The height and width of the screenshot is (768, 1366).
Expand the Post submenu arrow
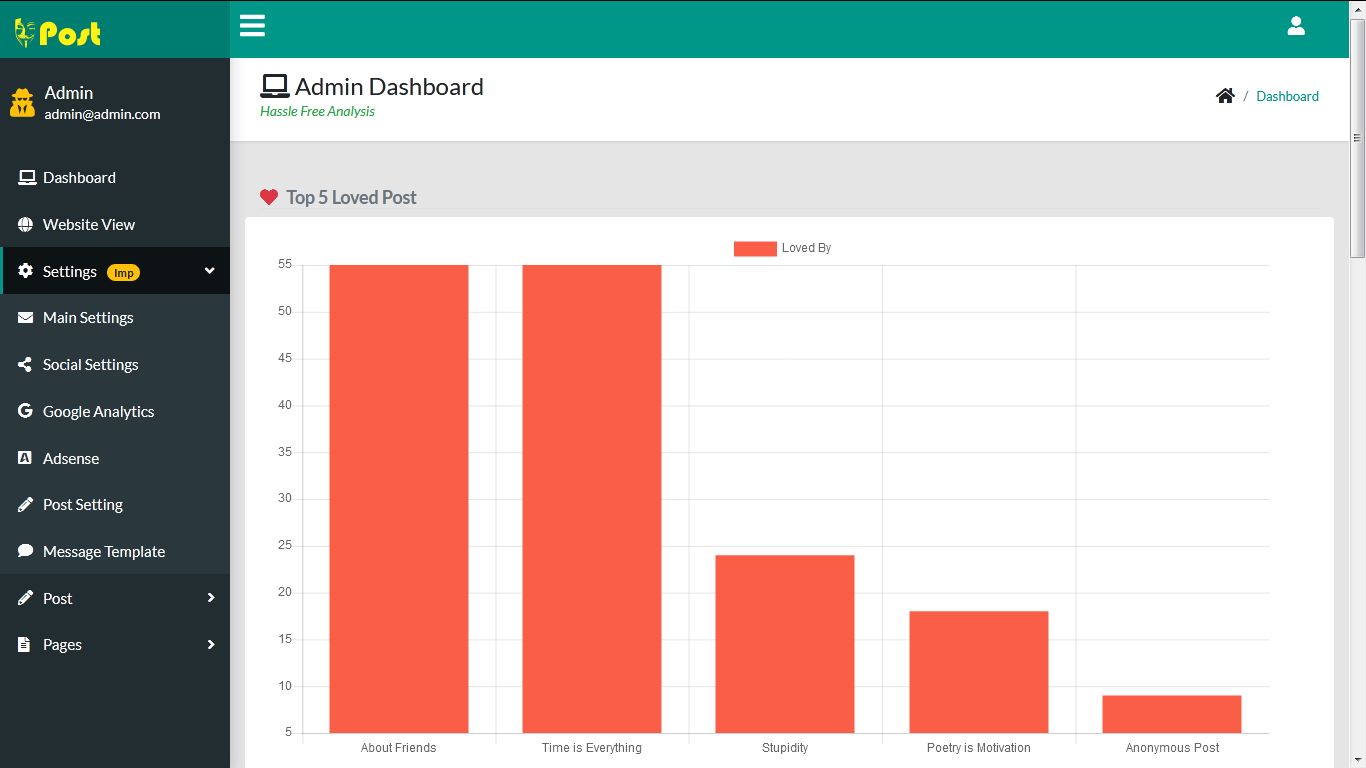(211, 598)
